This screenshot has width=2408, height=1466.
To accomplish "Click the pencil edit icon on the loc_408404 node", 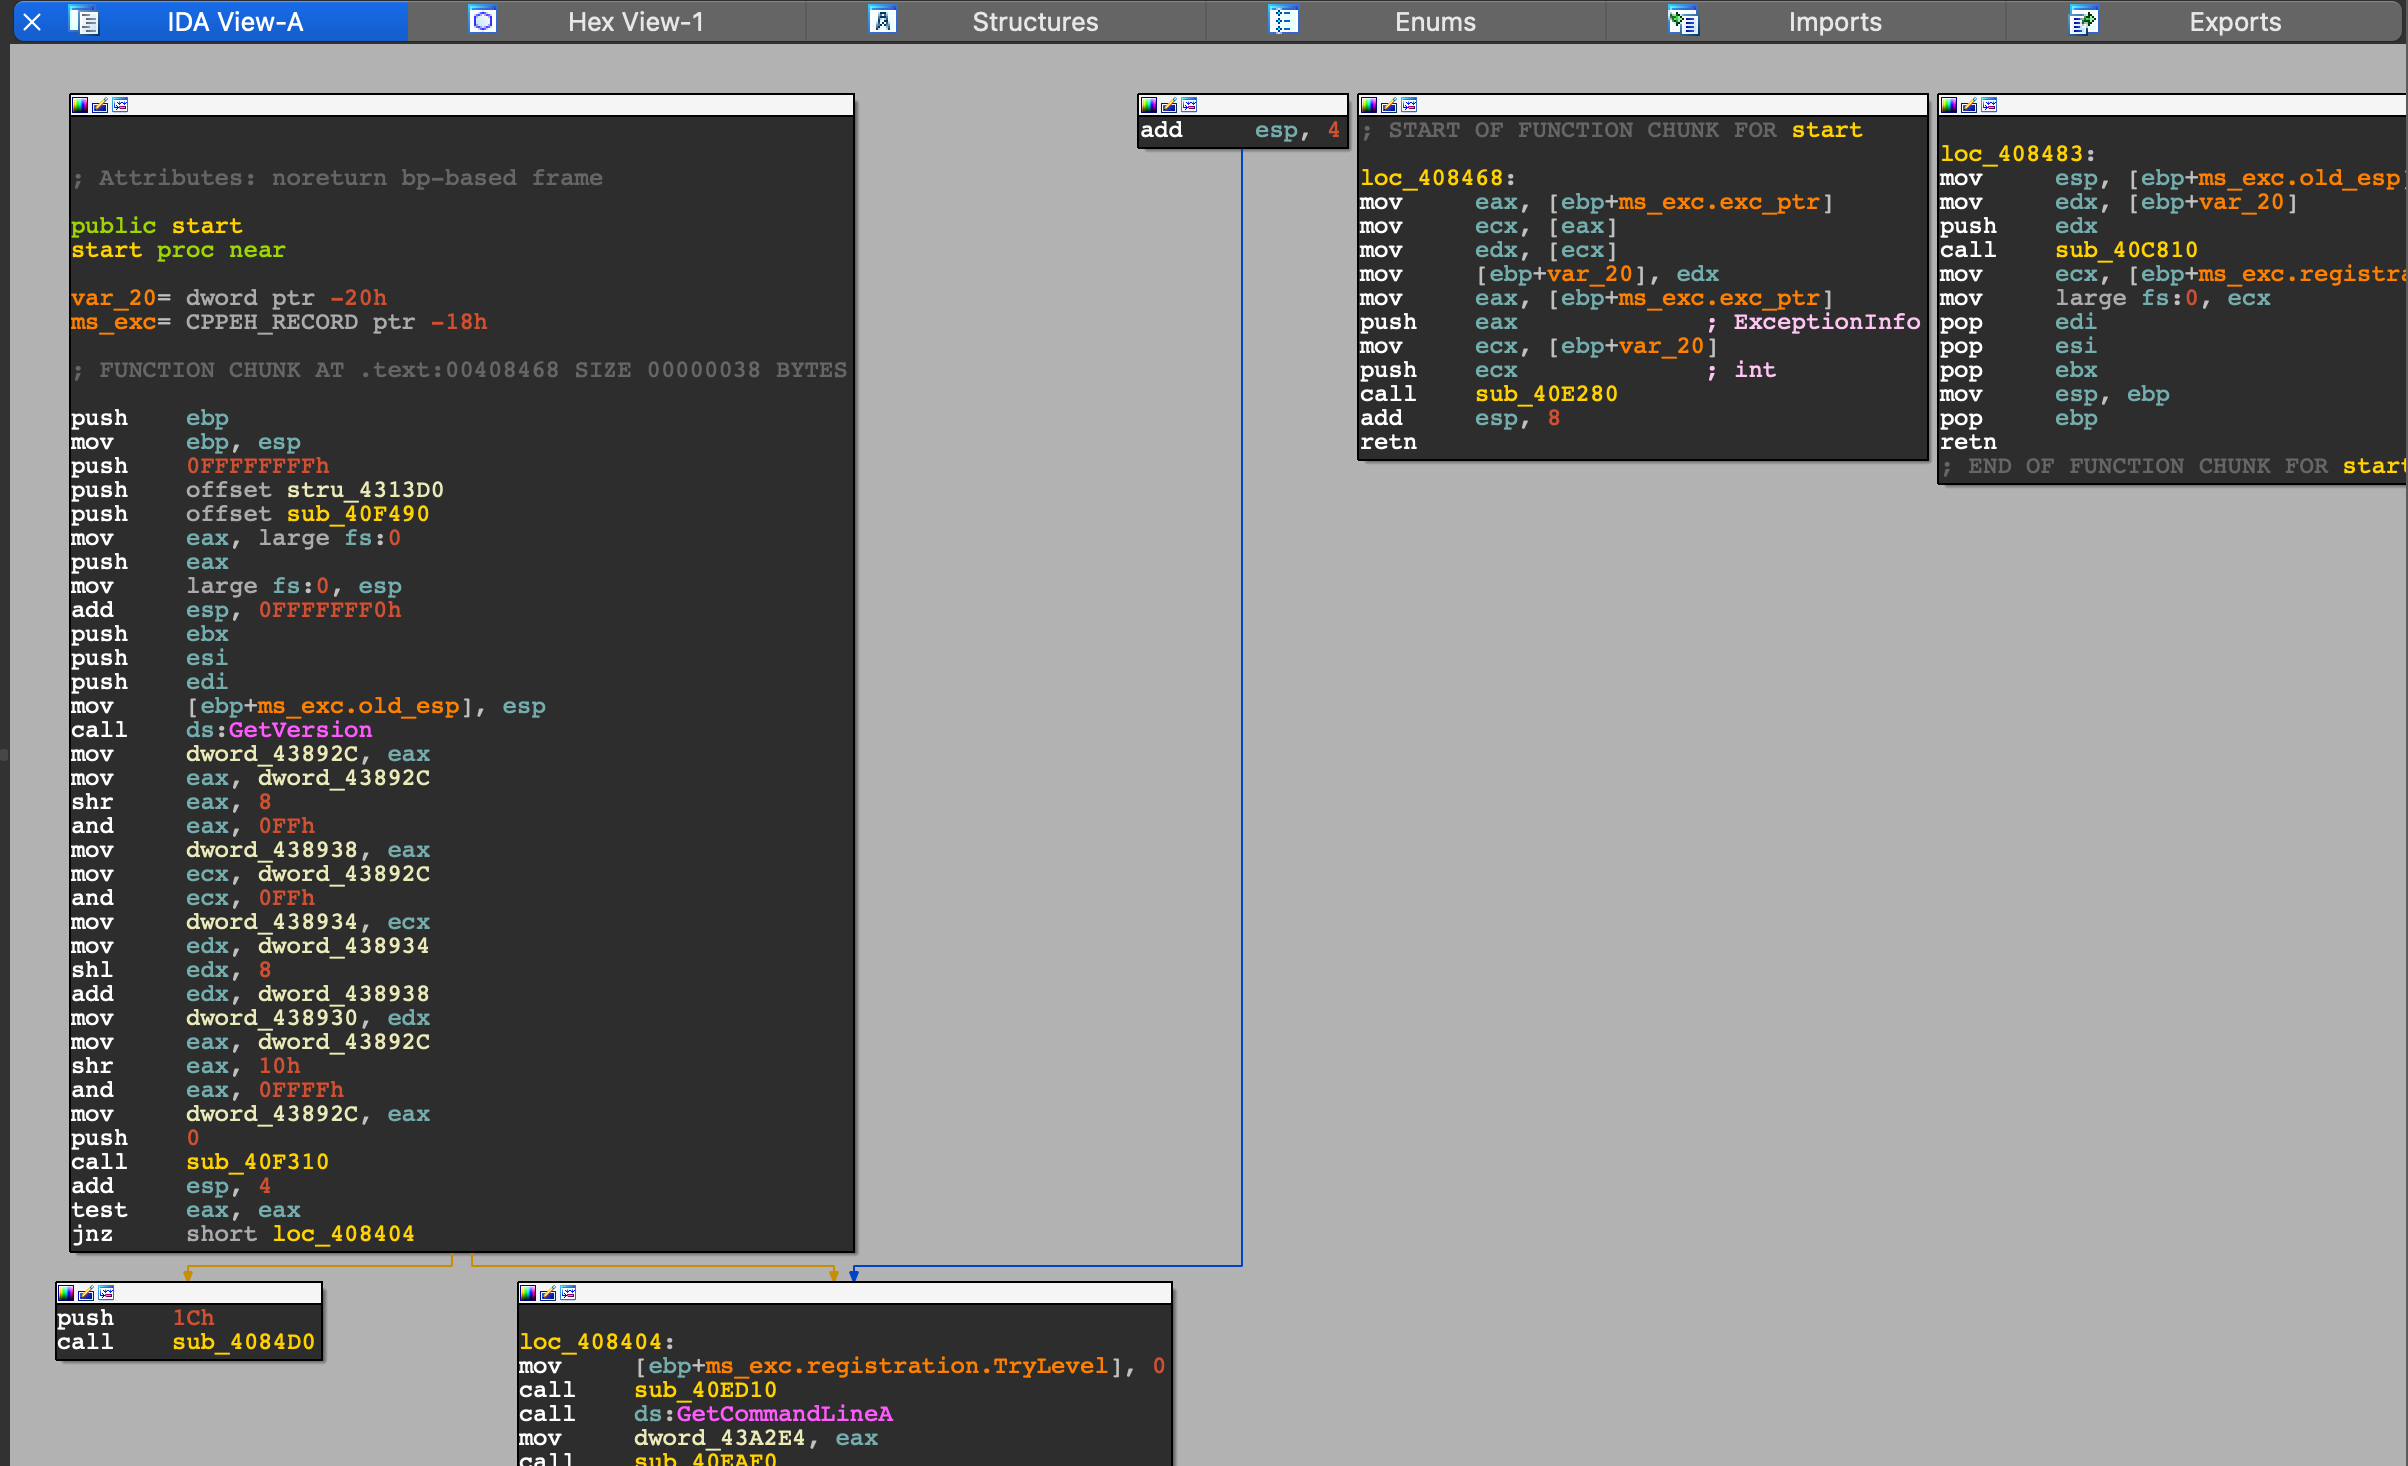I will (548, 1293).
